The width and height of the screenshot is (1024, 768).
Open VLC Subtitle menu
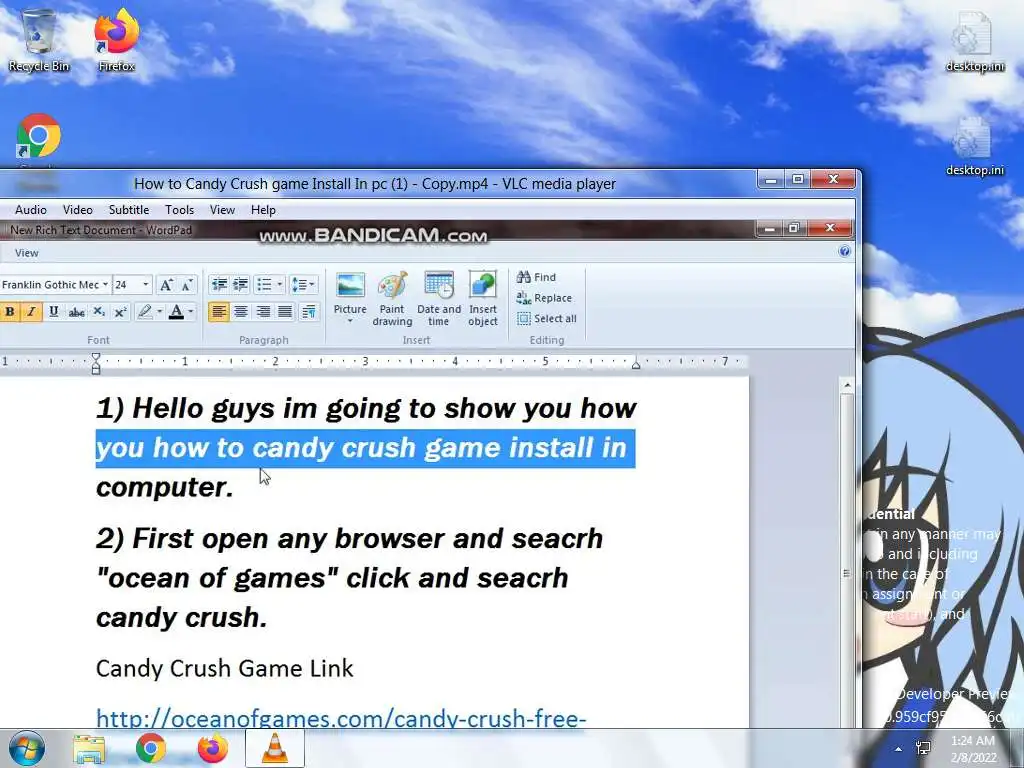point(129,210)
